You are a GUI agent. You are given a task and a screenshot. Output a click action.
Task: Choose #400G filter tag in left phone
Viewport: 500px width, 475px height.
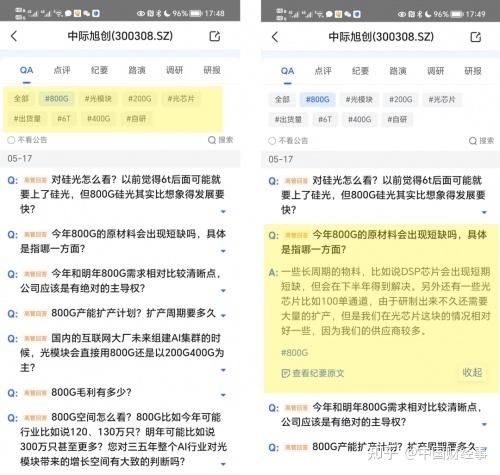coord(99,119)
